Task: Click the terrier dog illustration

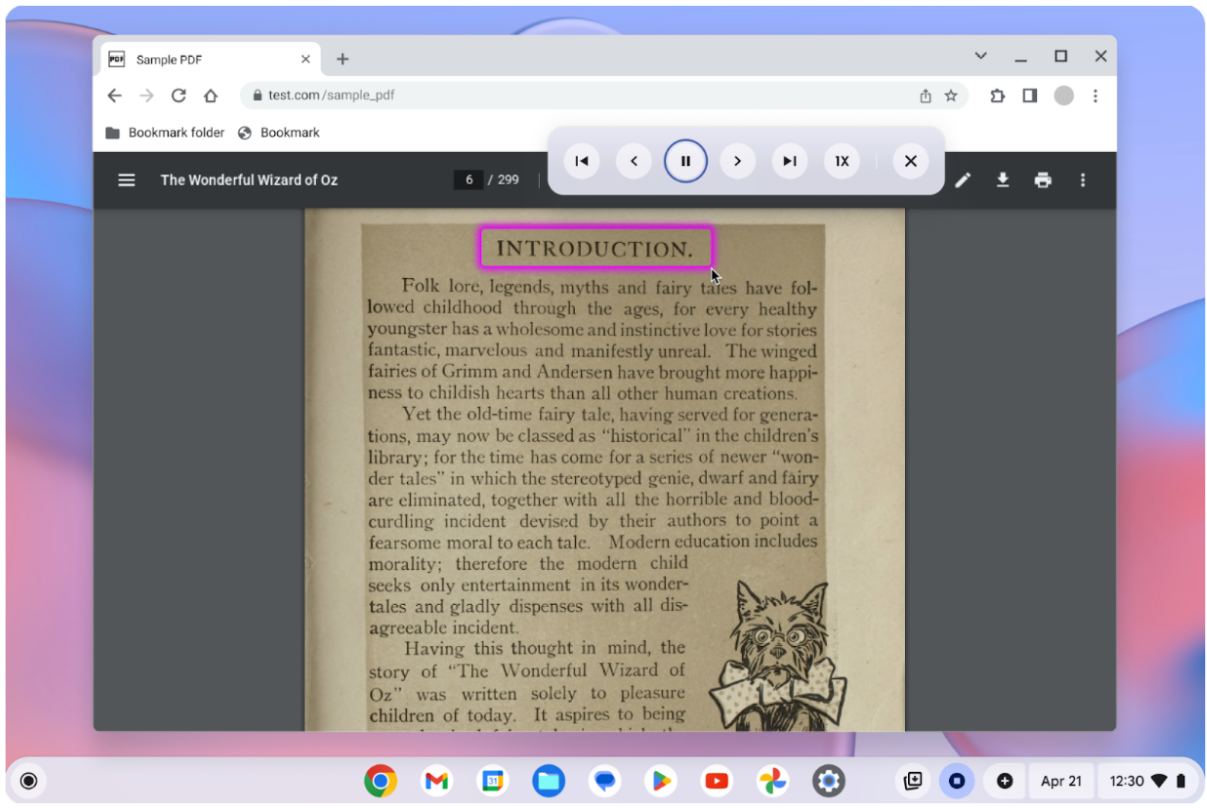Action: pyautogui.click(x=777, y=655)
